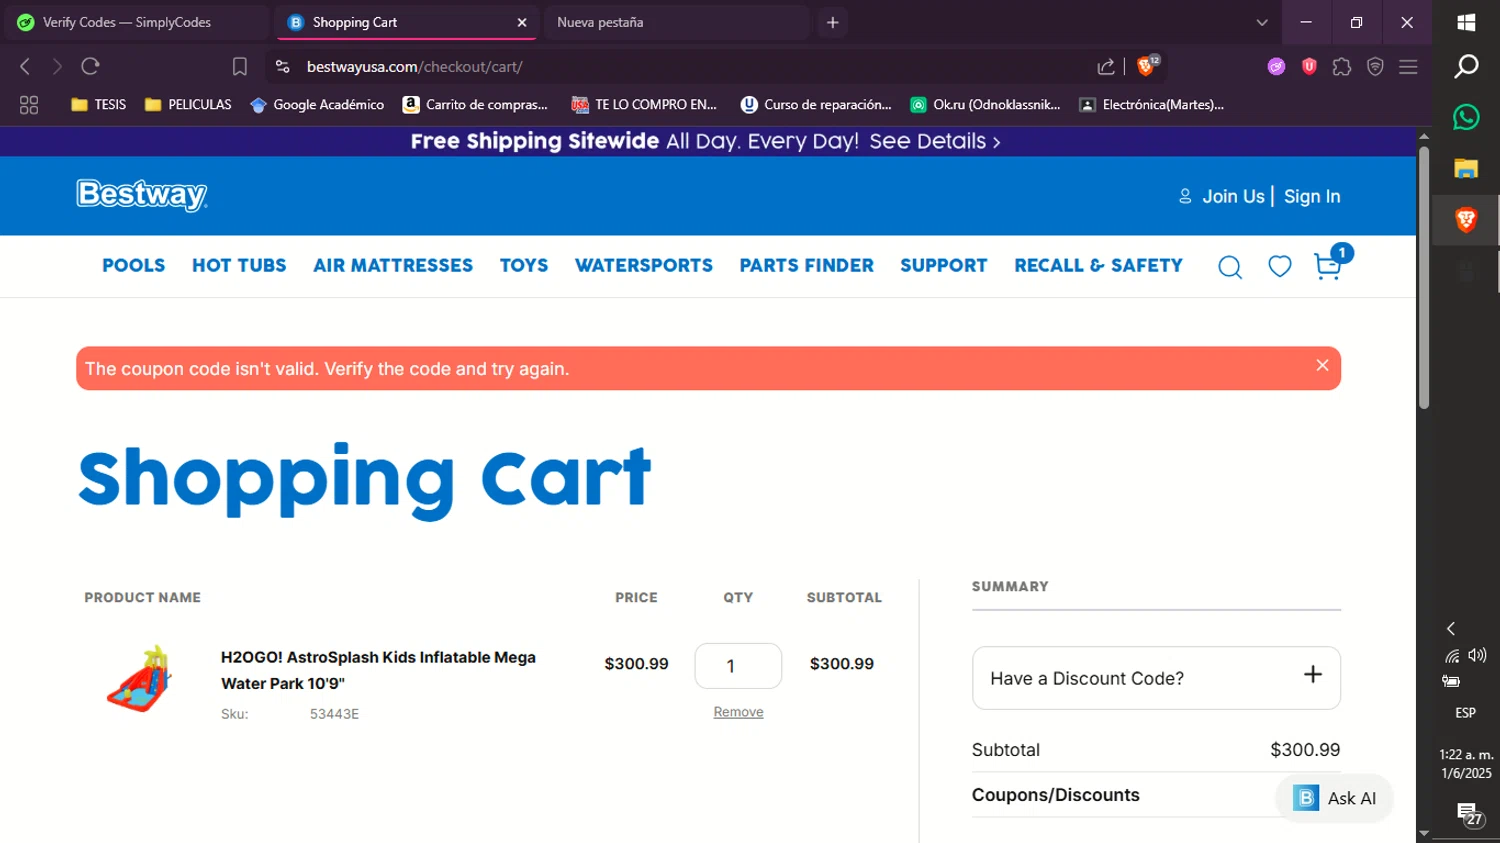Viewport: 1500px width, 843px height.
Task: Open the AstroSplash water park product thumbnail
Action: (x=139, y=679)
